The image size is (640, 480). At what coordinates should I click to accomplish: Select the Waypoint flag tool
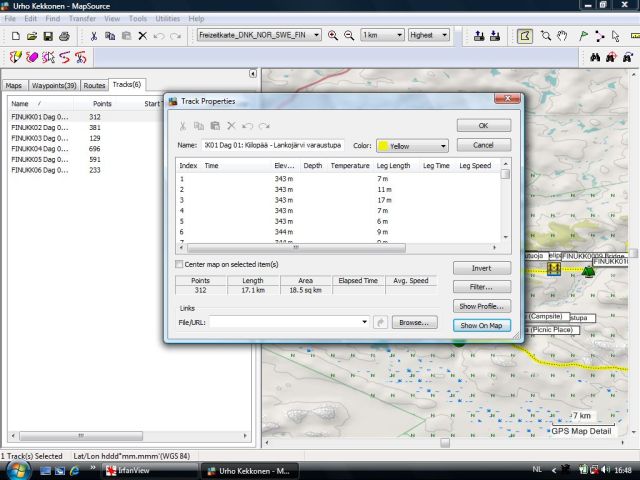click(x=583, y=35)
